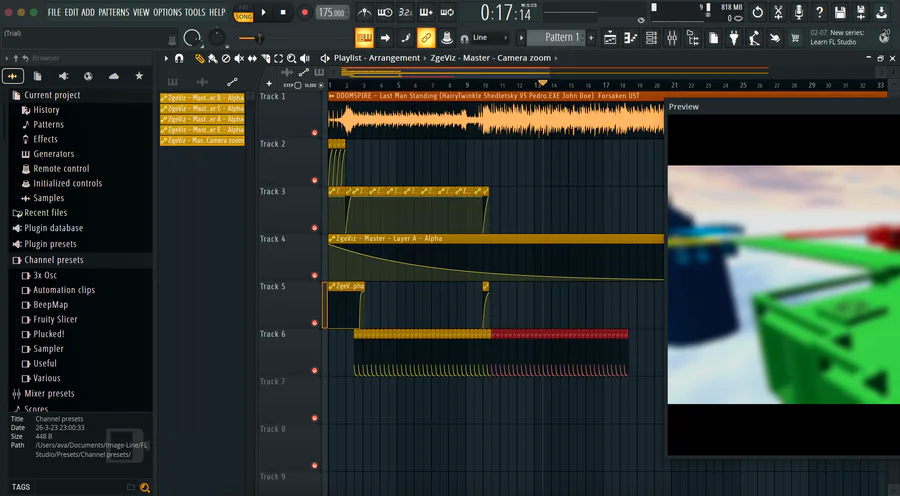Open the TOOLS menu
The height and width of the screenshot is (496, 900).
click(x=195, y=12)
